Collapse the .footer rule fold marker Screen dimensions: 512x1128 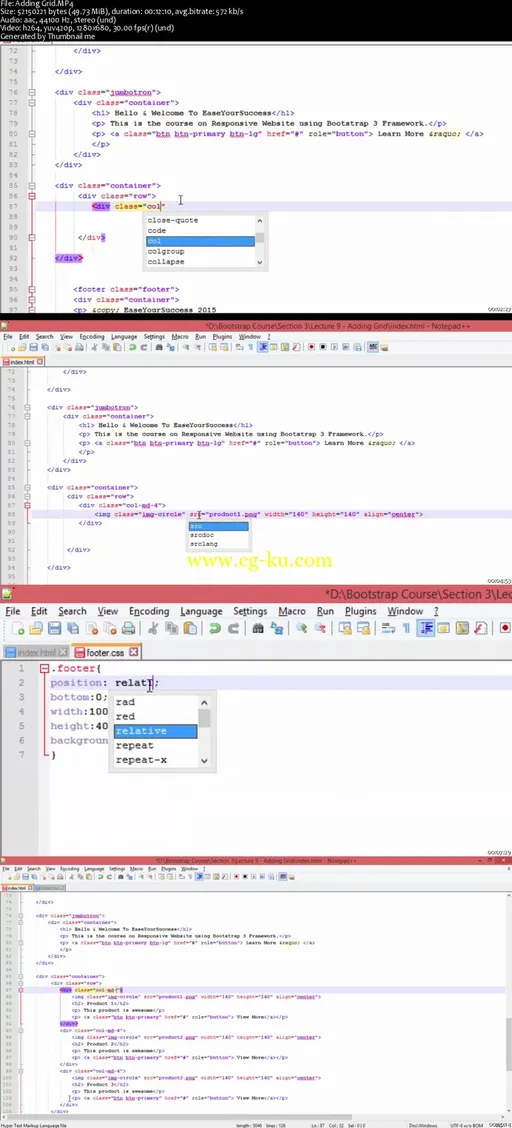[44, 669]
